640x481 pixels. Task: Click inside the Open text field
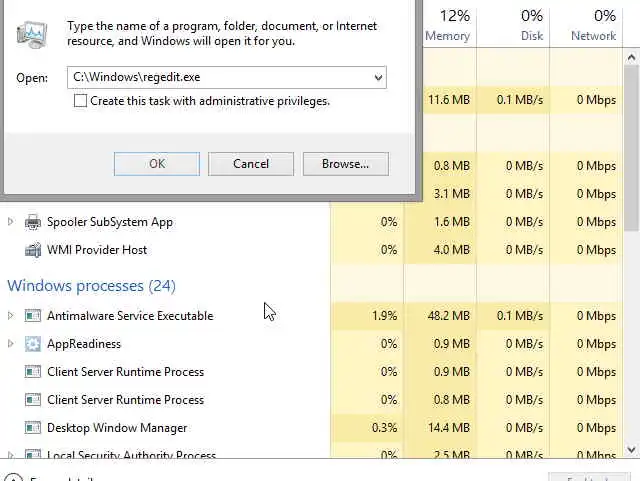(x=218, y=77)
